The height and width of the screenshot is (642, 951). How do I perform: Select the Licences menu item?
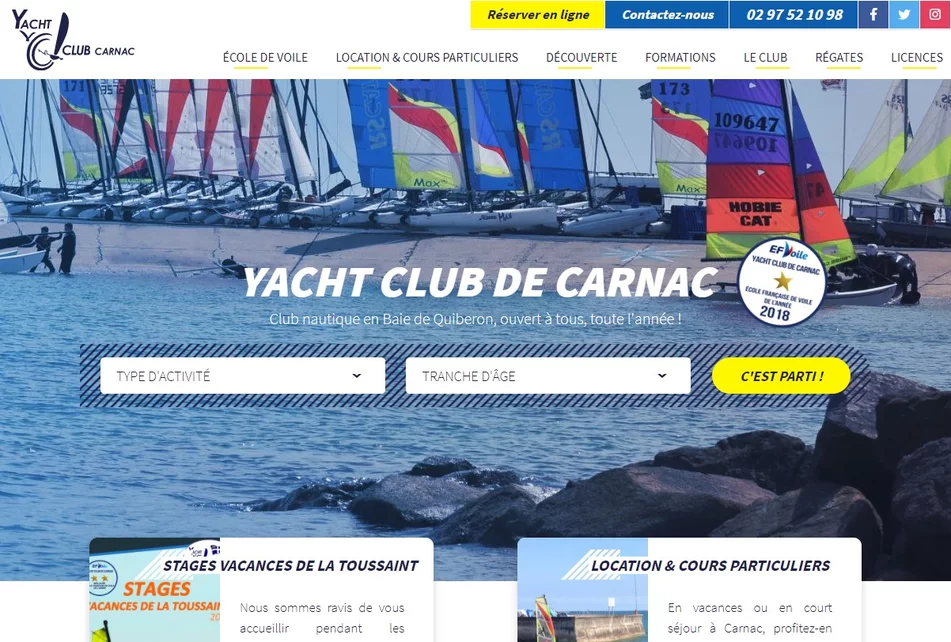pos(916,58)
